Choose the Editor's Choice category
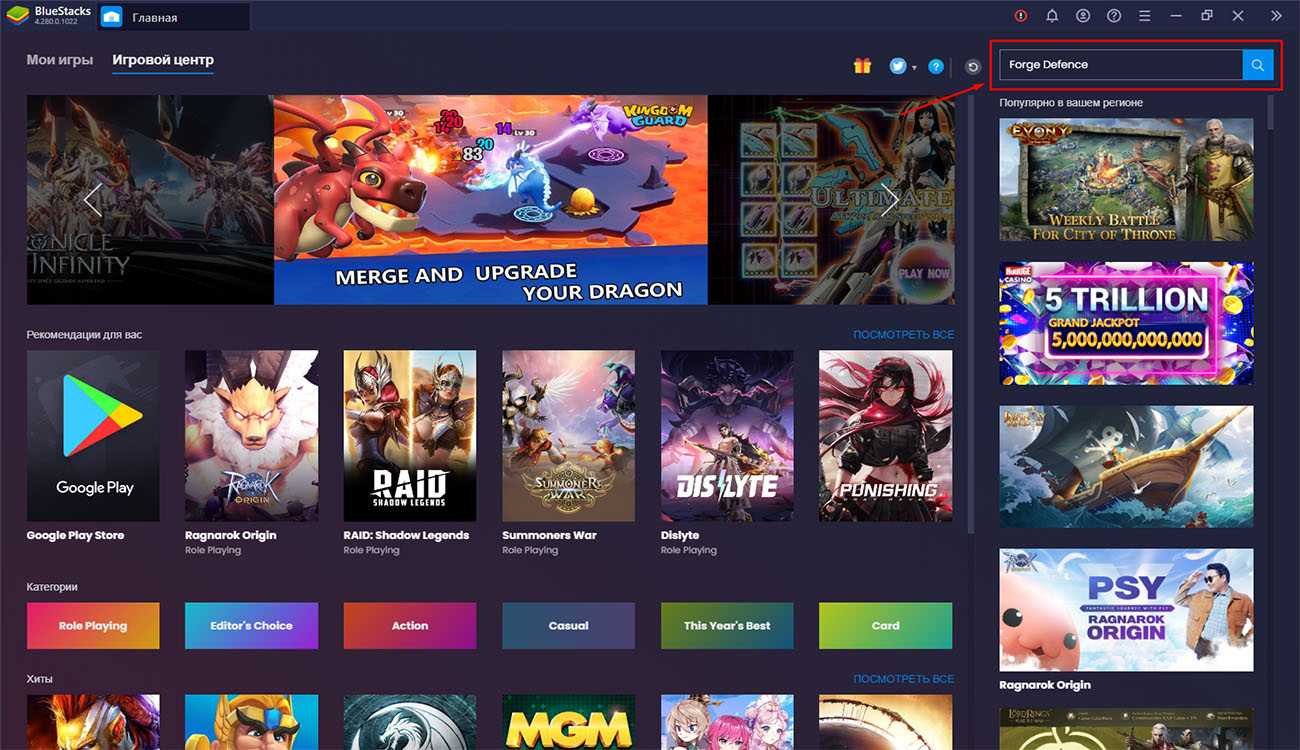The height and width of the screenshot is (750, 1300). point(251,626)
